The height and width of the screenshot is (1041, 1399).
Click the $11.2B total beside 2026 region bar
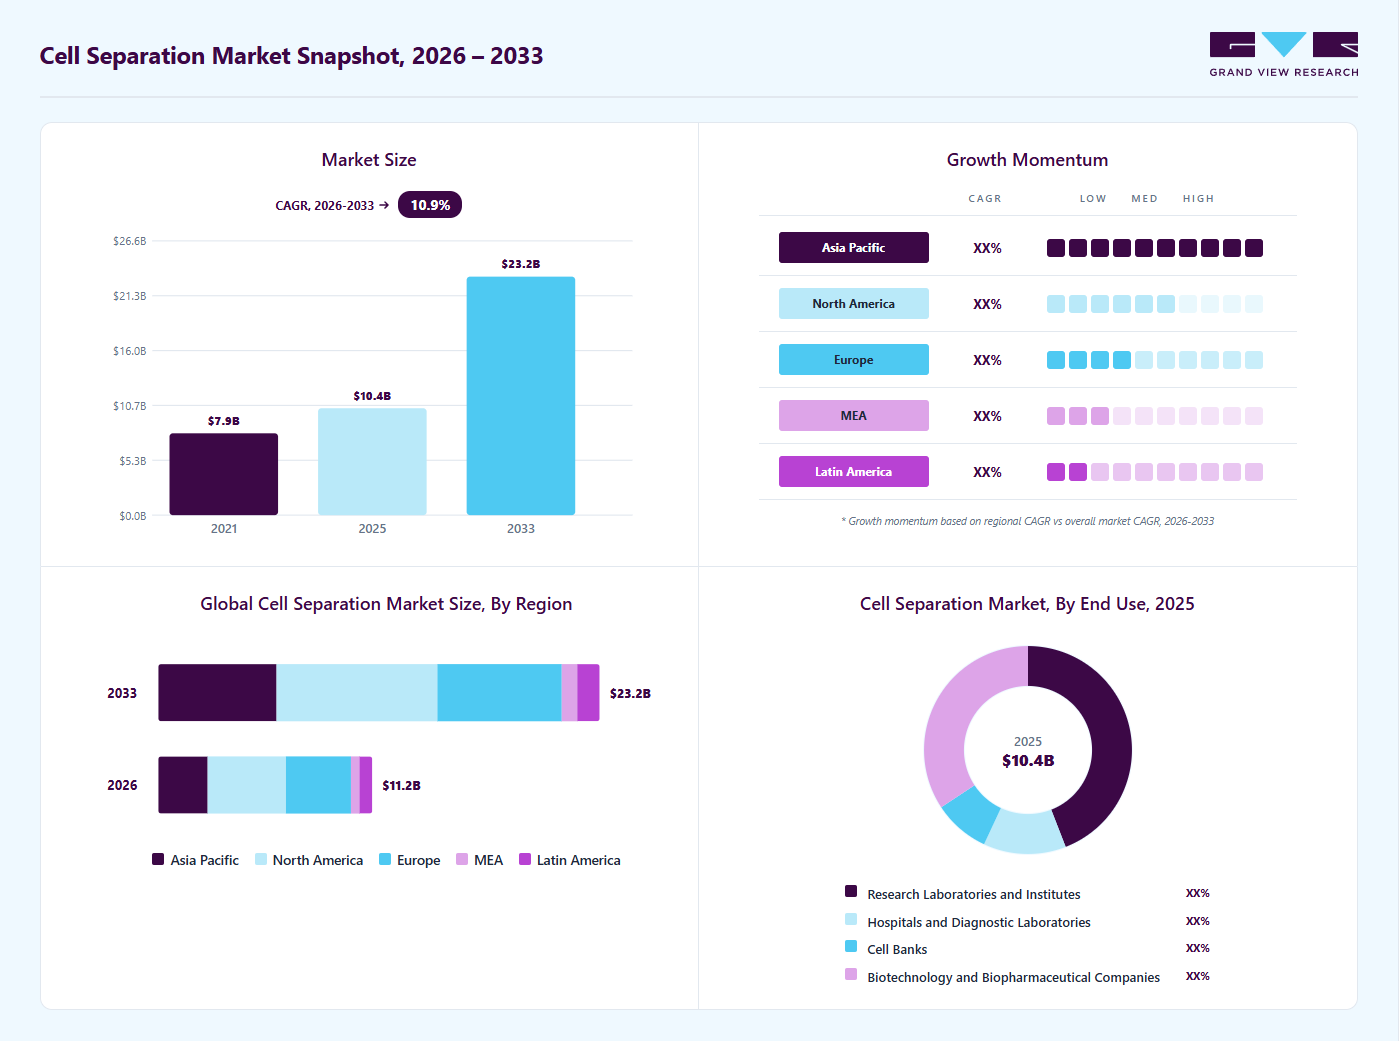pos(401,786)
